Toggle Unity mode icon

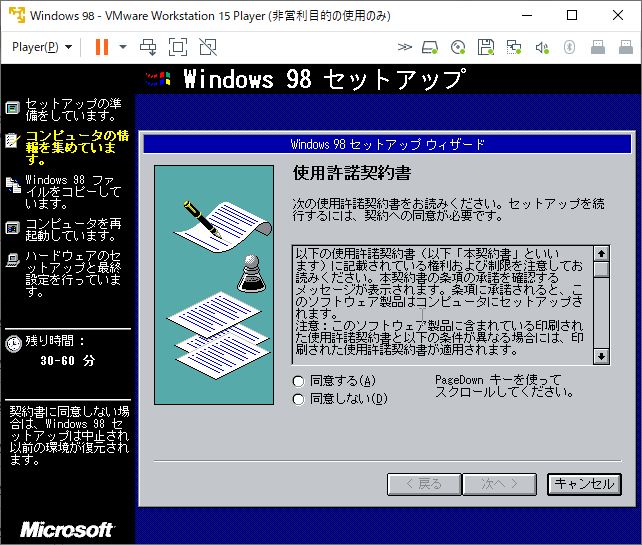tap(208, 47)
